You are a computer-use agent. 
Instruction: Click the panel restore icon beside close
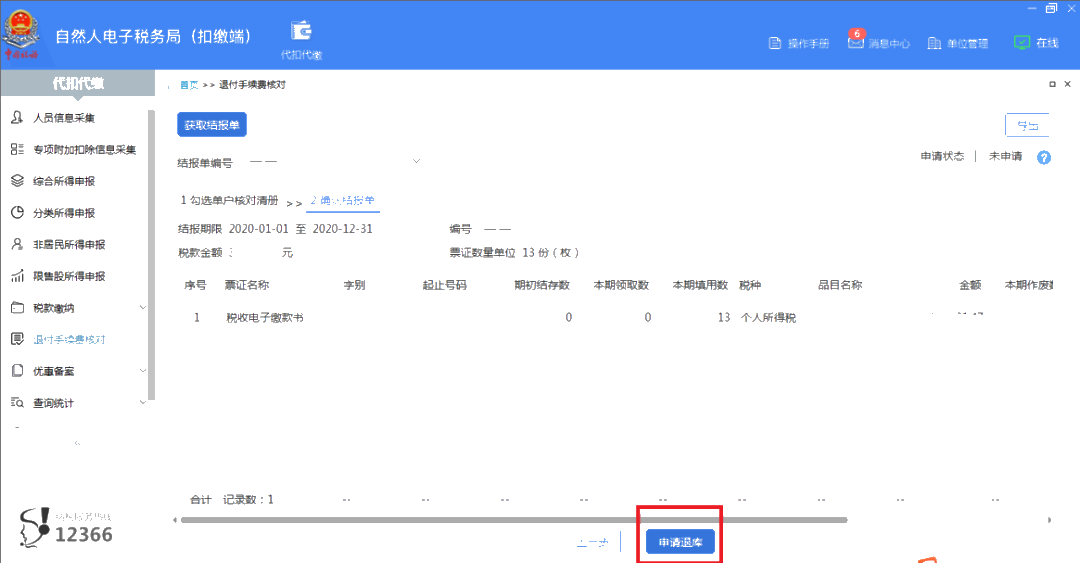1052,84
